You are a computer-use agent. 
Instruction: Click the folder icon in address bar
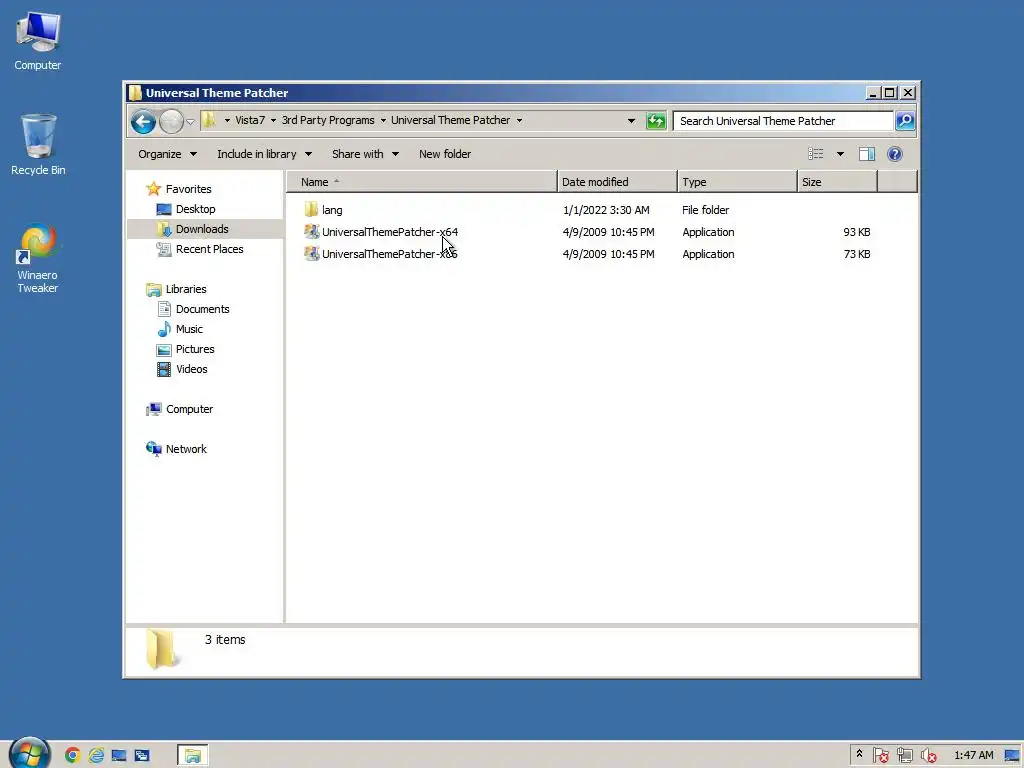[x=208, y=120]
